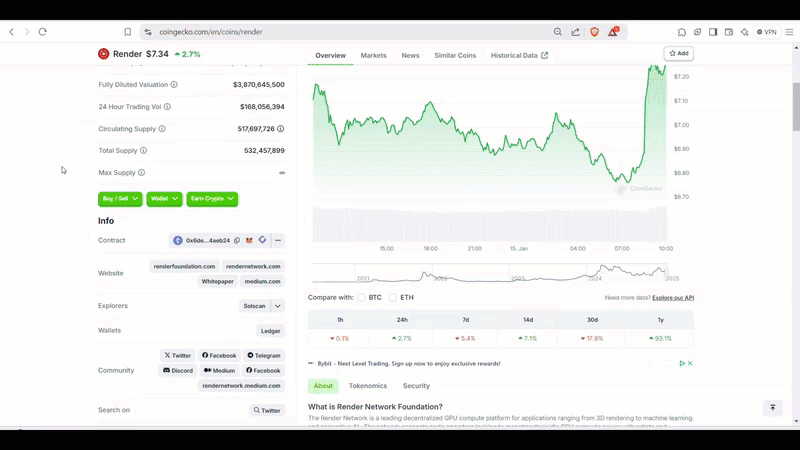Show 24 Hour Trading Vol info icon

coord(167,107)
